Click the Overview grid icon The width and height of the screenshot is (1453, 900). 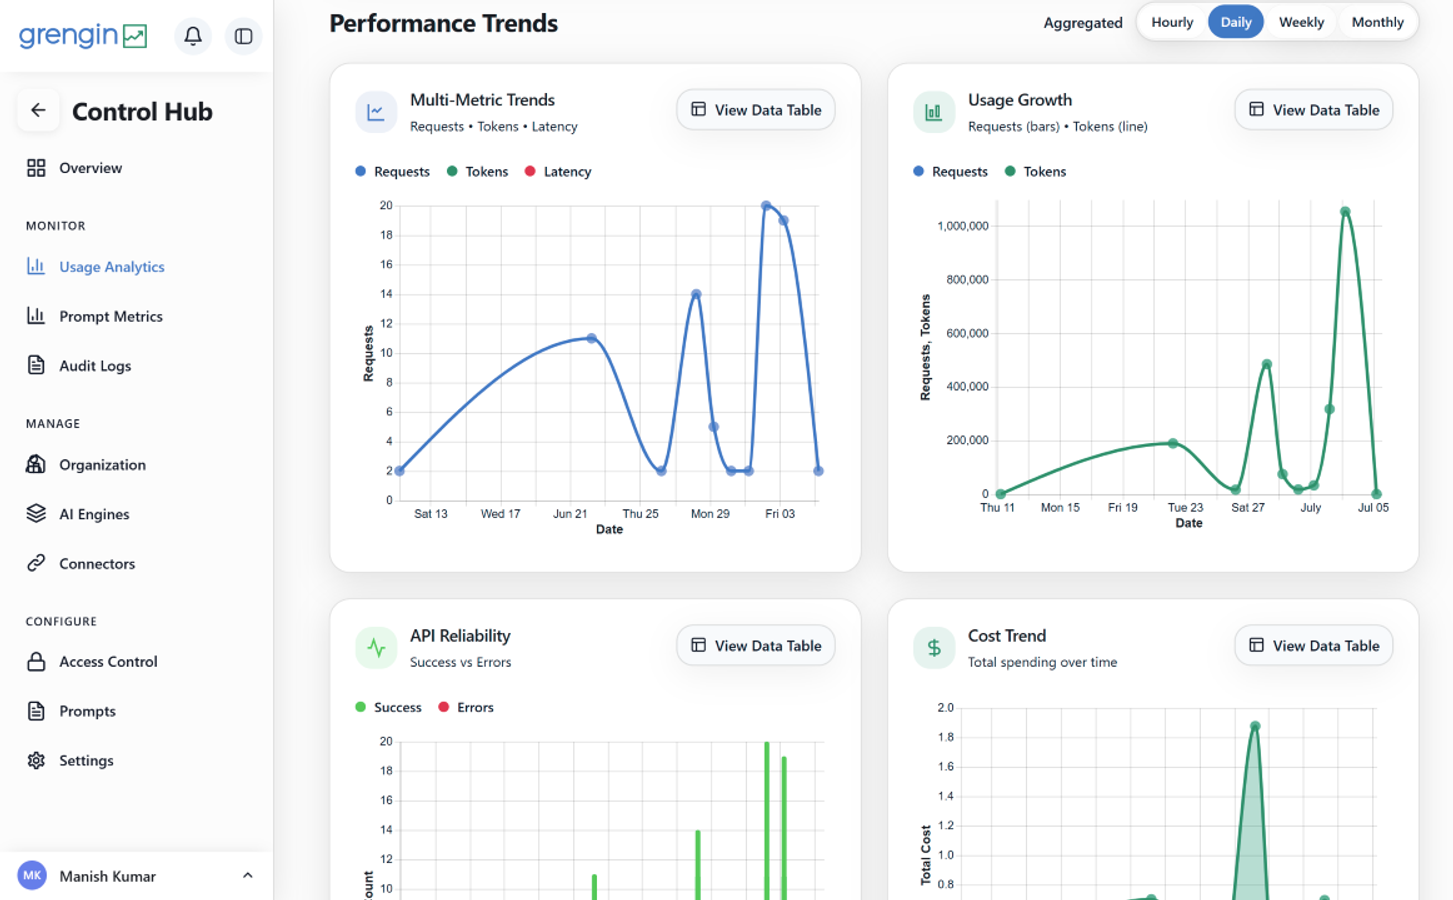pos(36,168)
